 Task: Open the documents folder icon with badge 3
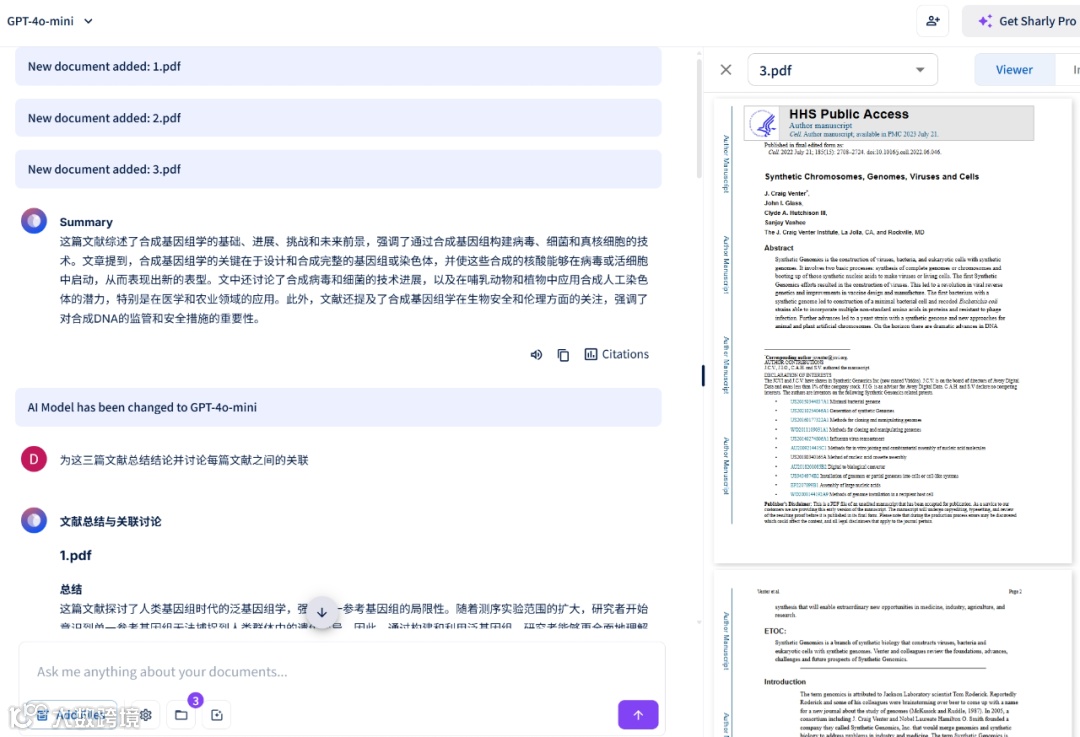tap(181, 715)
